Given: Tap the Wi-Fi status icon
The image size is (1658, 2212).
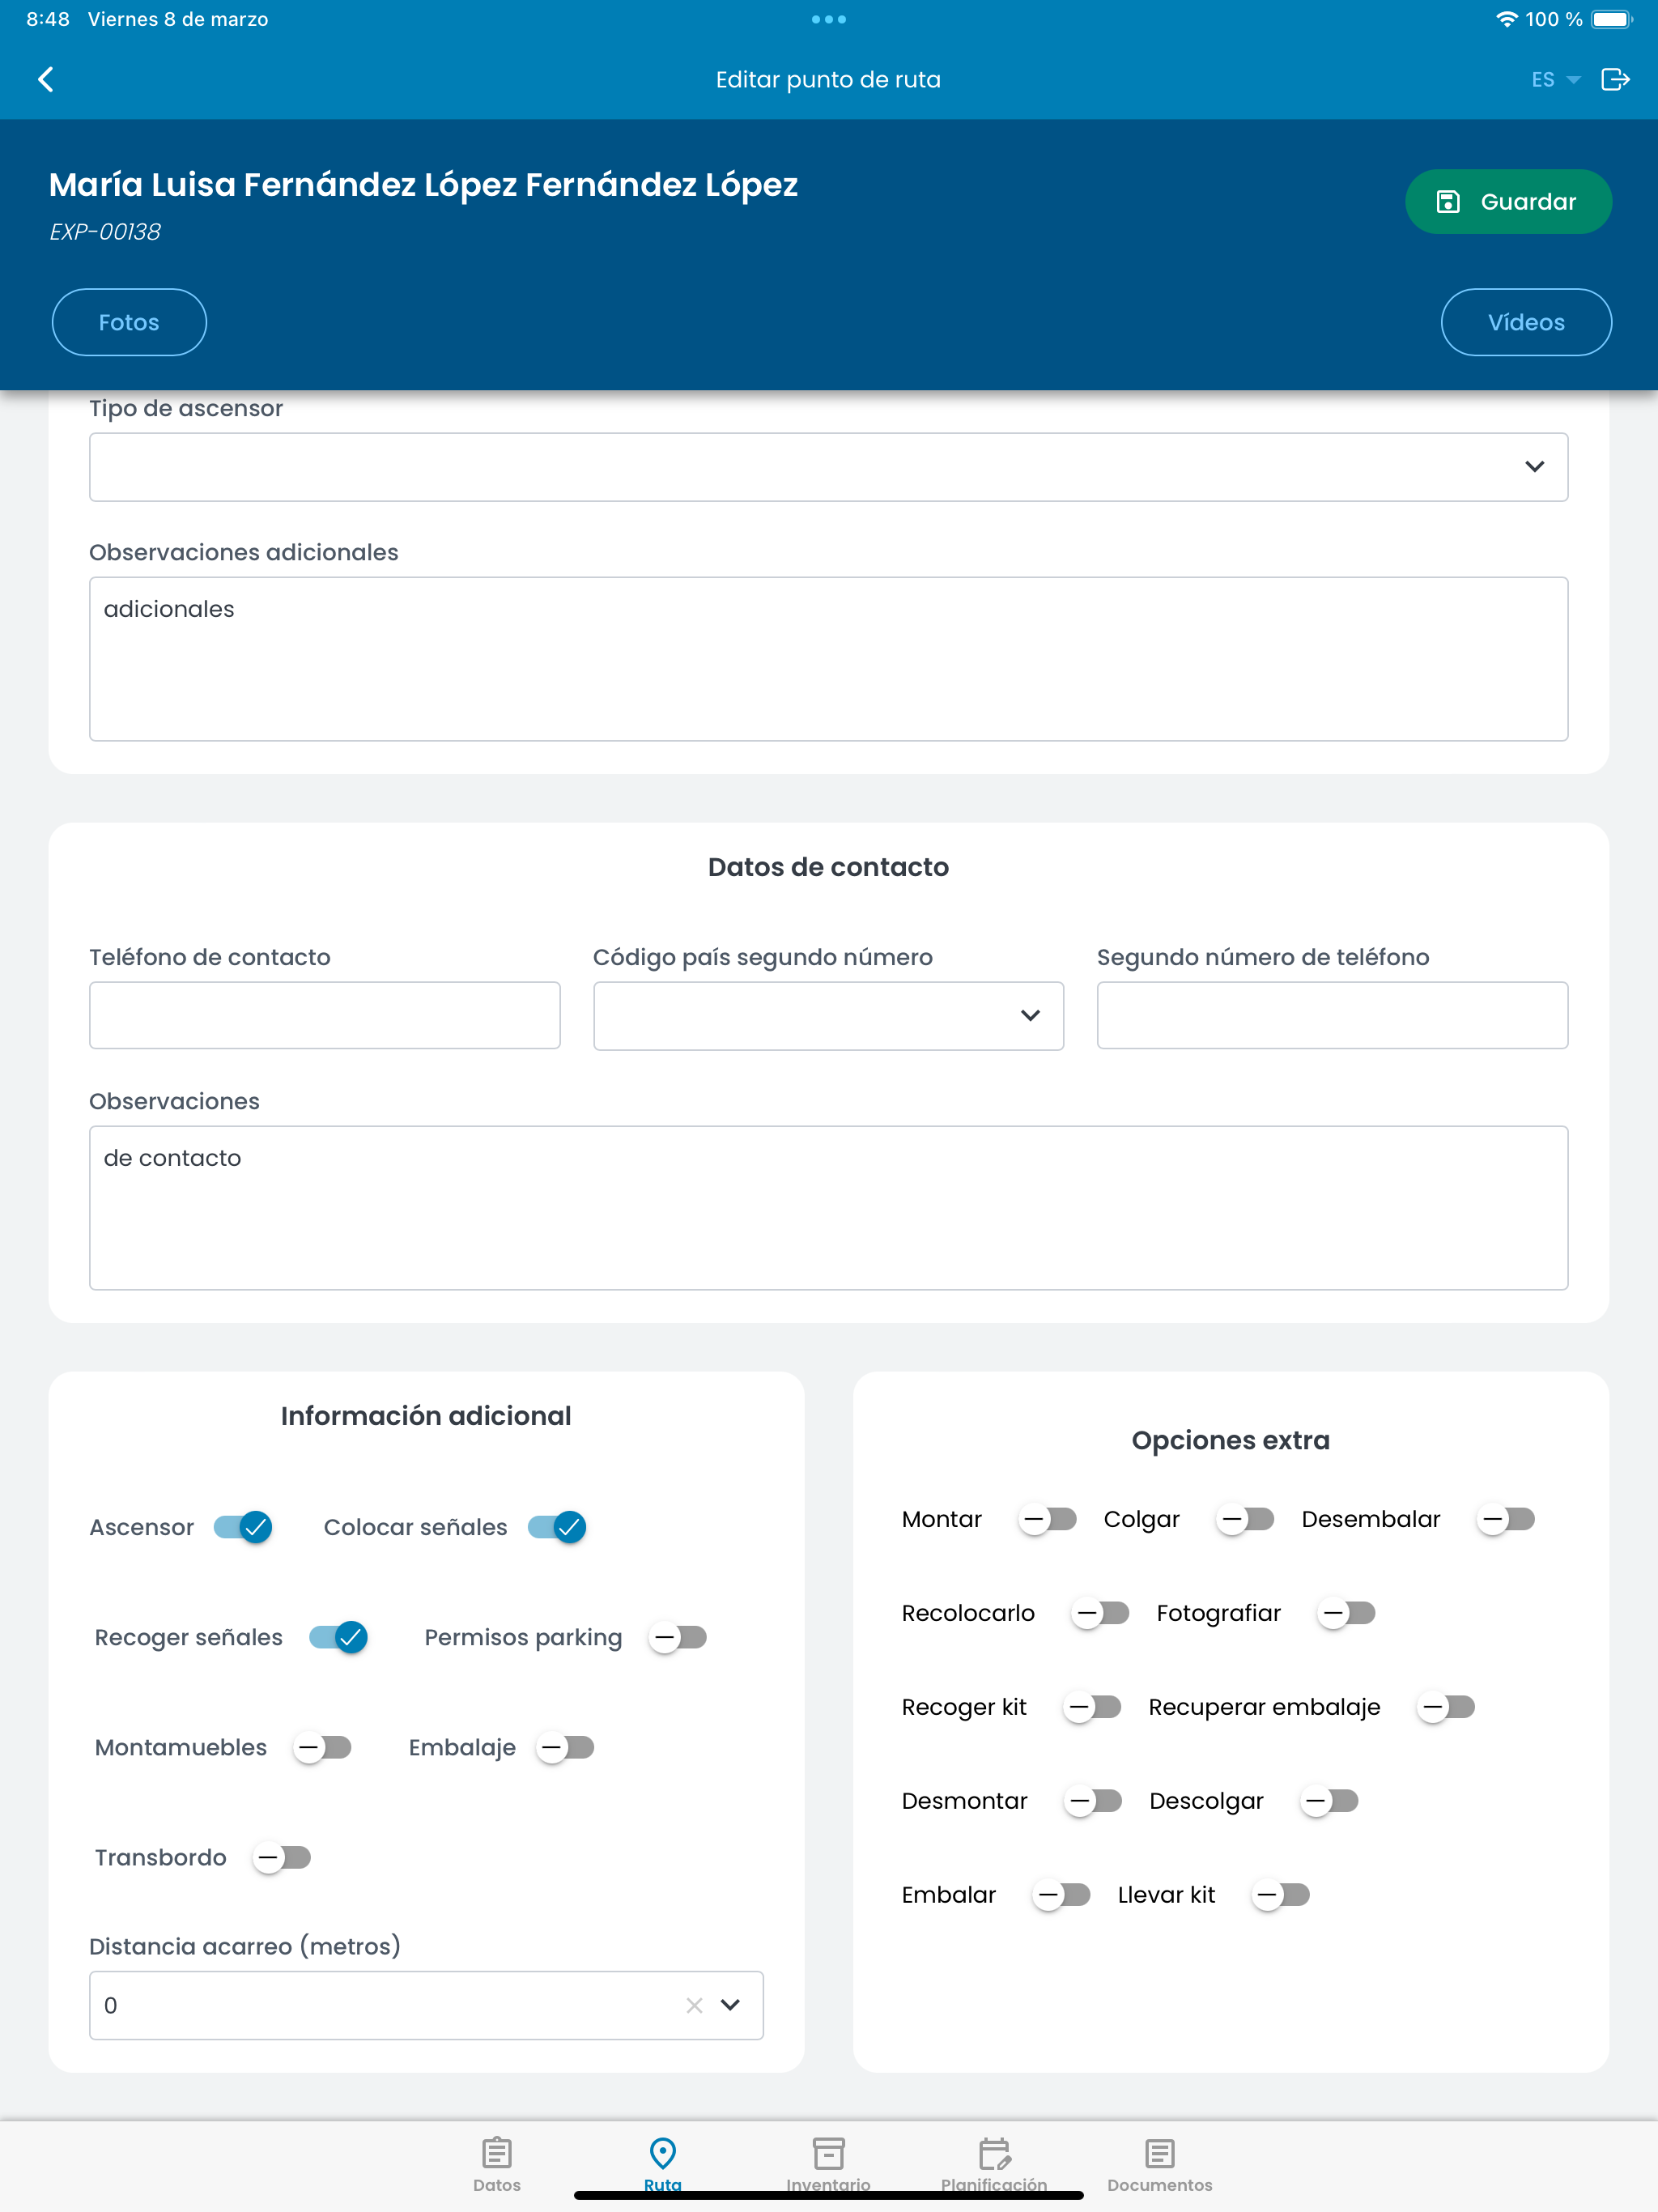Looking at the screenshot, I should pos(1506,19).
